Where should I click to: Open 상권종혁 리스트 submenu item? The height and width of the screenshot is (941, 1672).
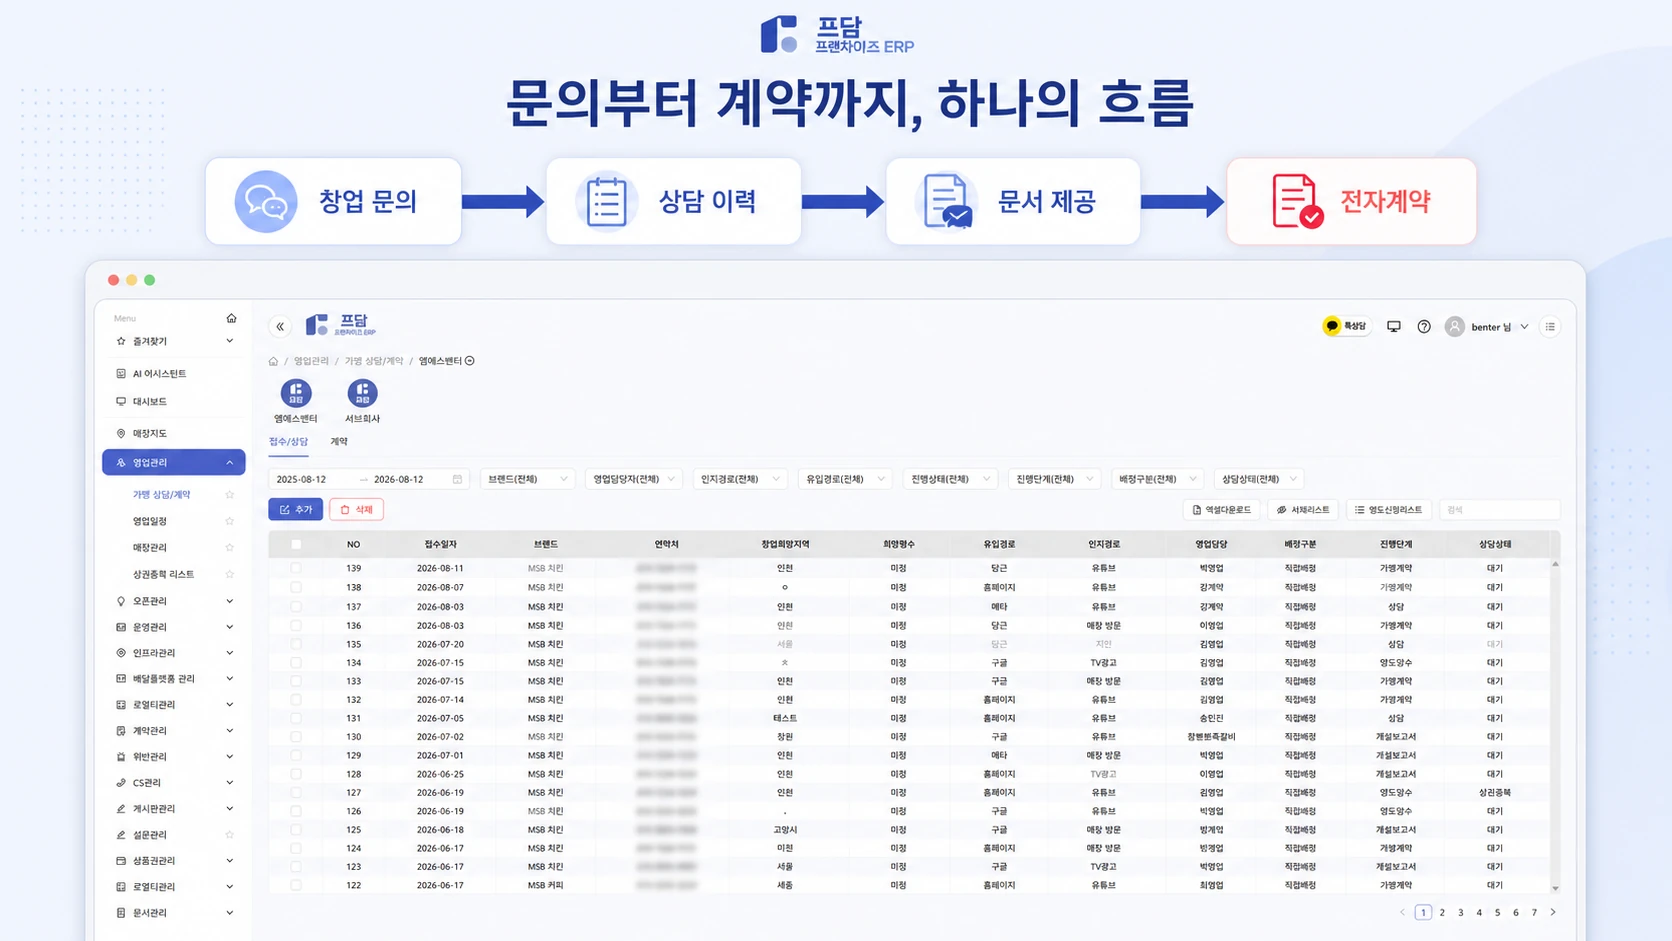164,574
